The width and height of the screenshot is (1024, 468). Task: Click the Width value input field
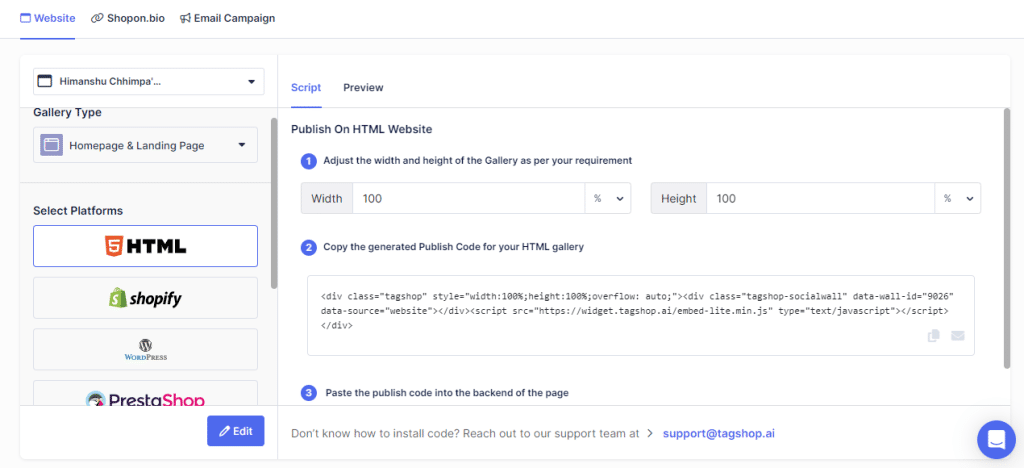click(468, 199)
